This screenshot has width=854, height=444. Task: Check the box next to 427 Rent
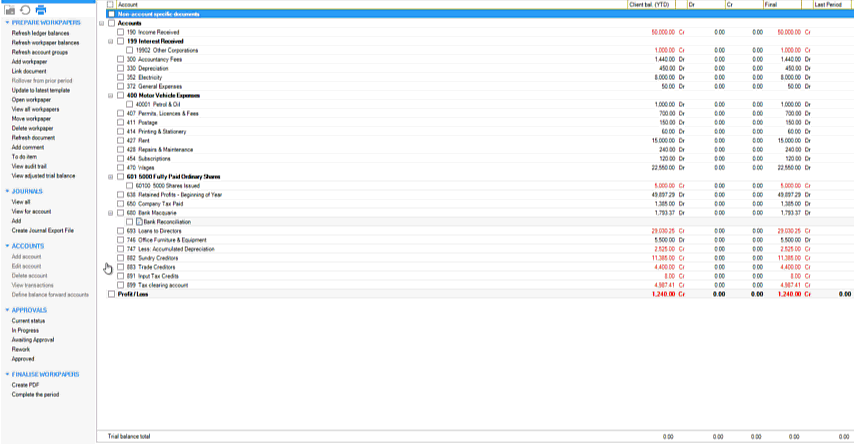point(121,140)
